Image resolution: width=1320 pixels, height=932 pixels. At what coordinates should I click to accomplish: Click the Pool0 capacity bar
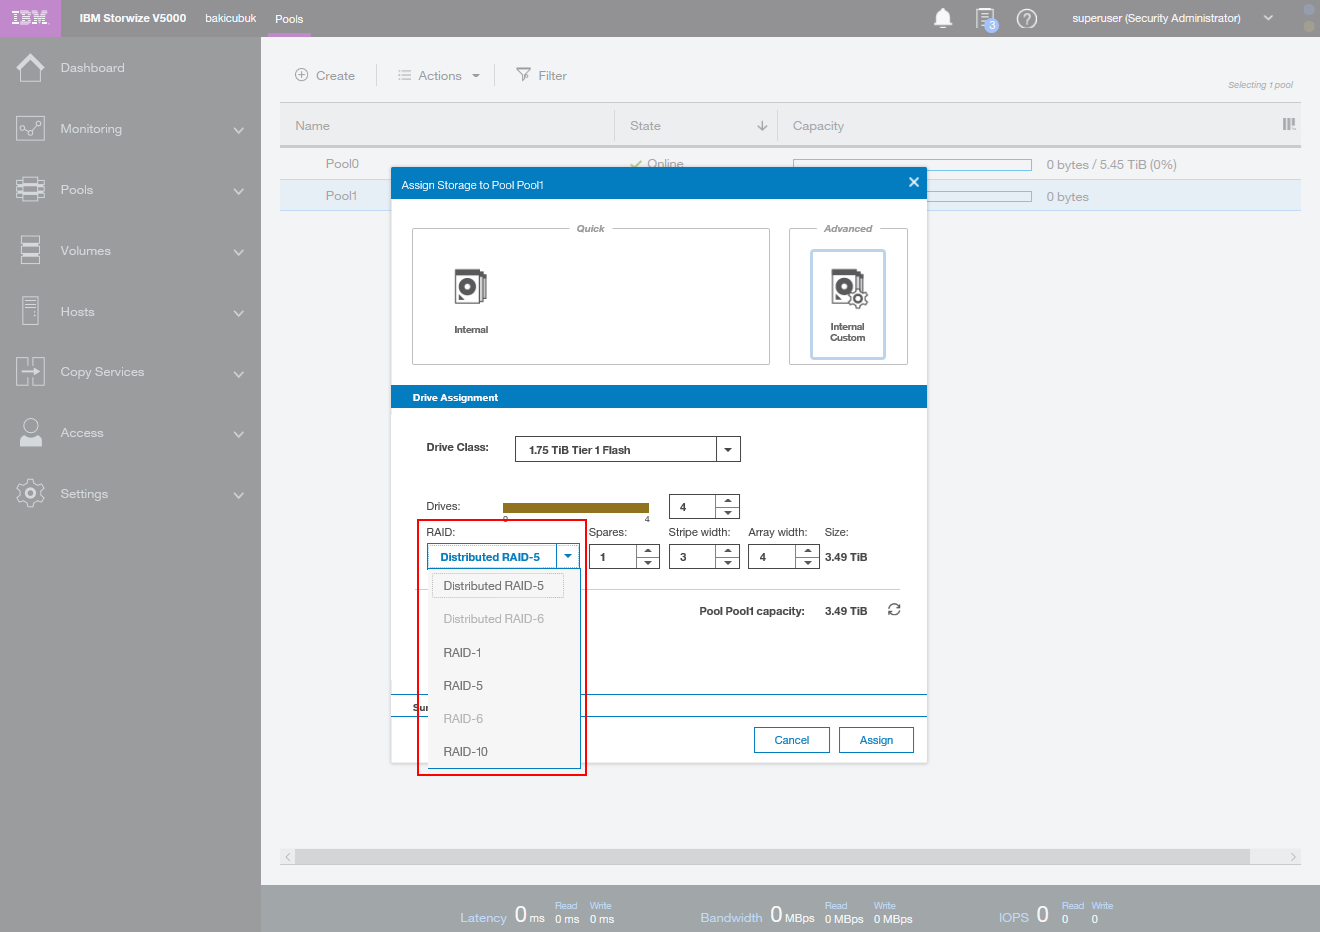912,164
